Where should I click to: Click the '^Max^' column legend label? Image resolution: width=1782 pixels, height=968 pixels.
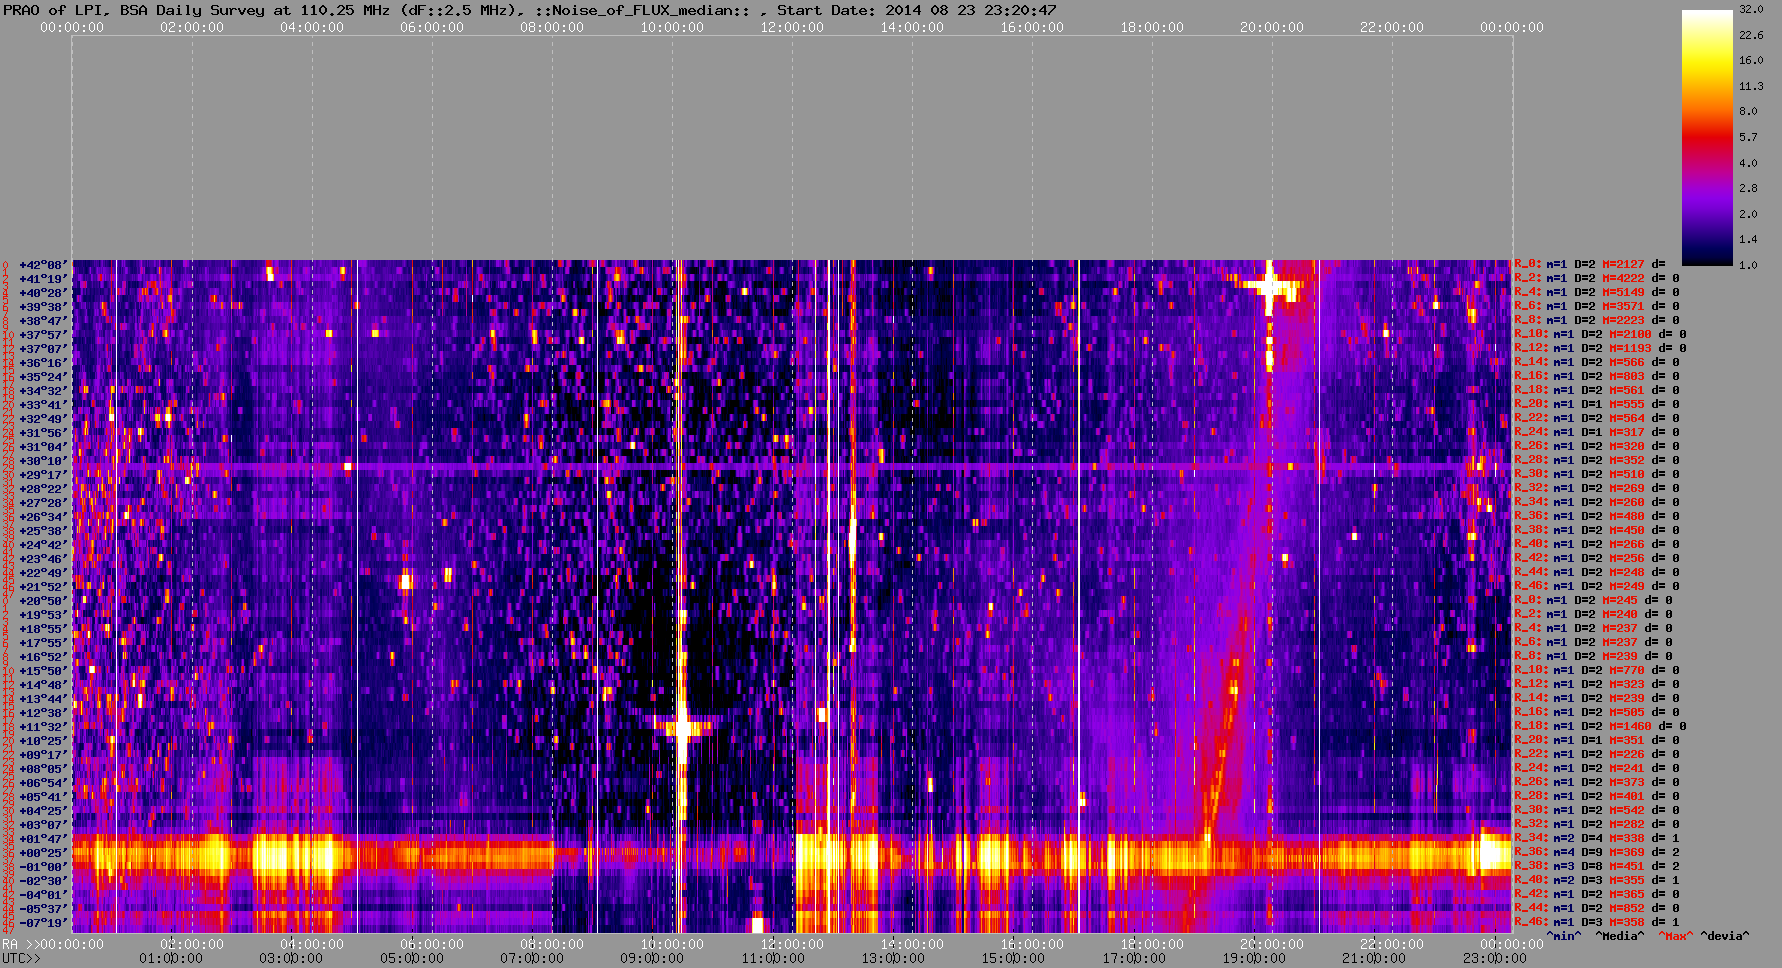point(1675,937)
